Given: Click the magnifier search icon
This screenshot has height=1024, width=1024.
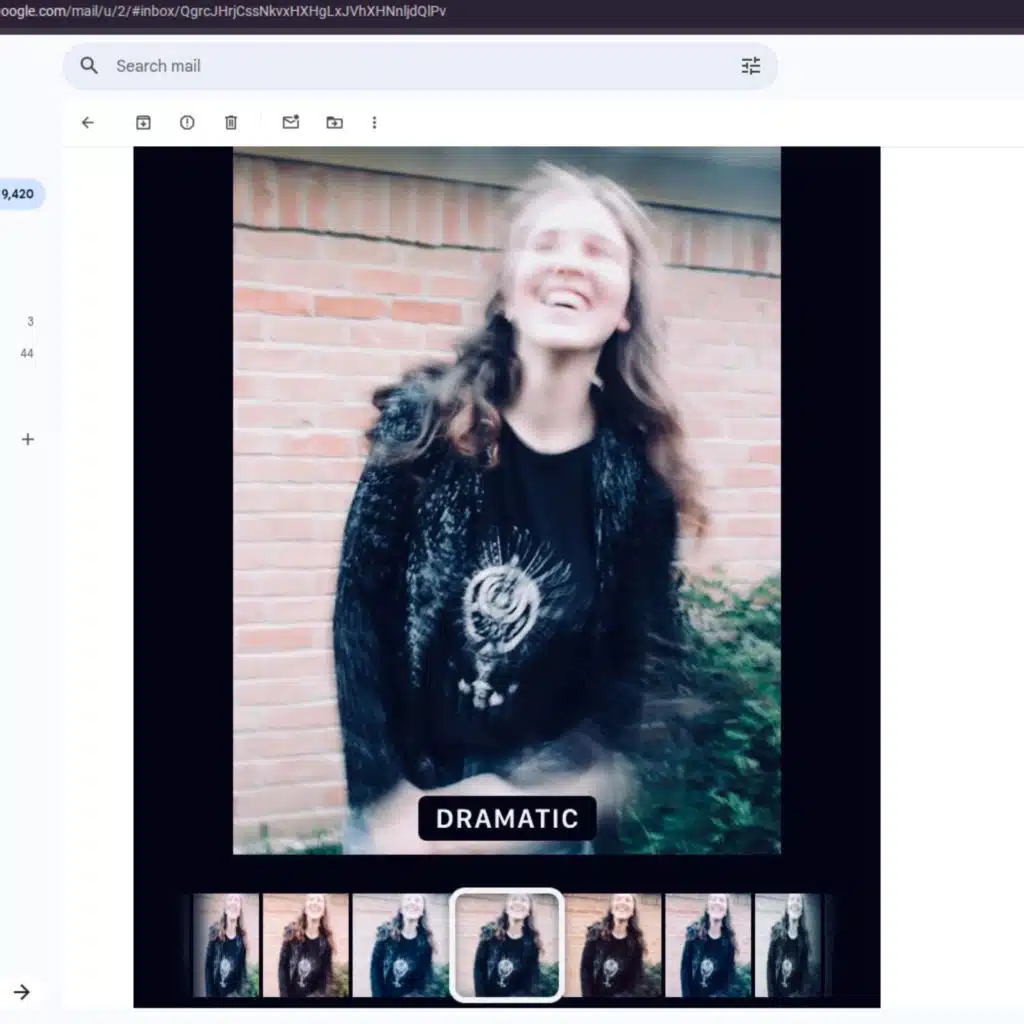Looking at the screenshot, I should [89, 66].
